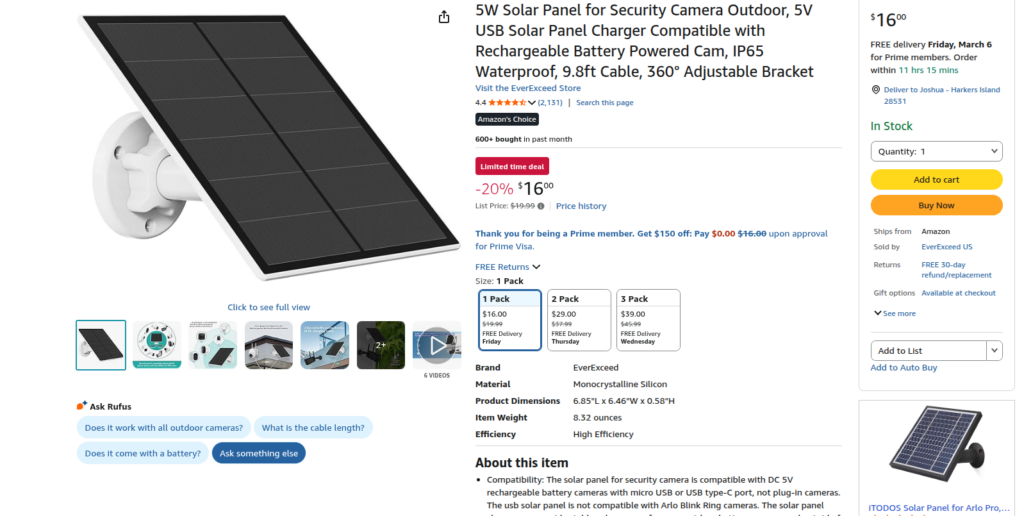1024x516 pixels.
Task: Visit the EverExceed Store link
Action: click(528, 88)
